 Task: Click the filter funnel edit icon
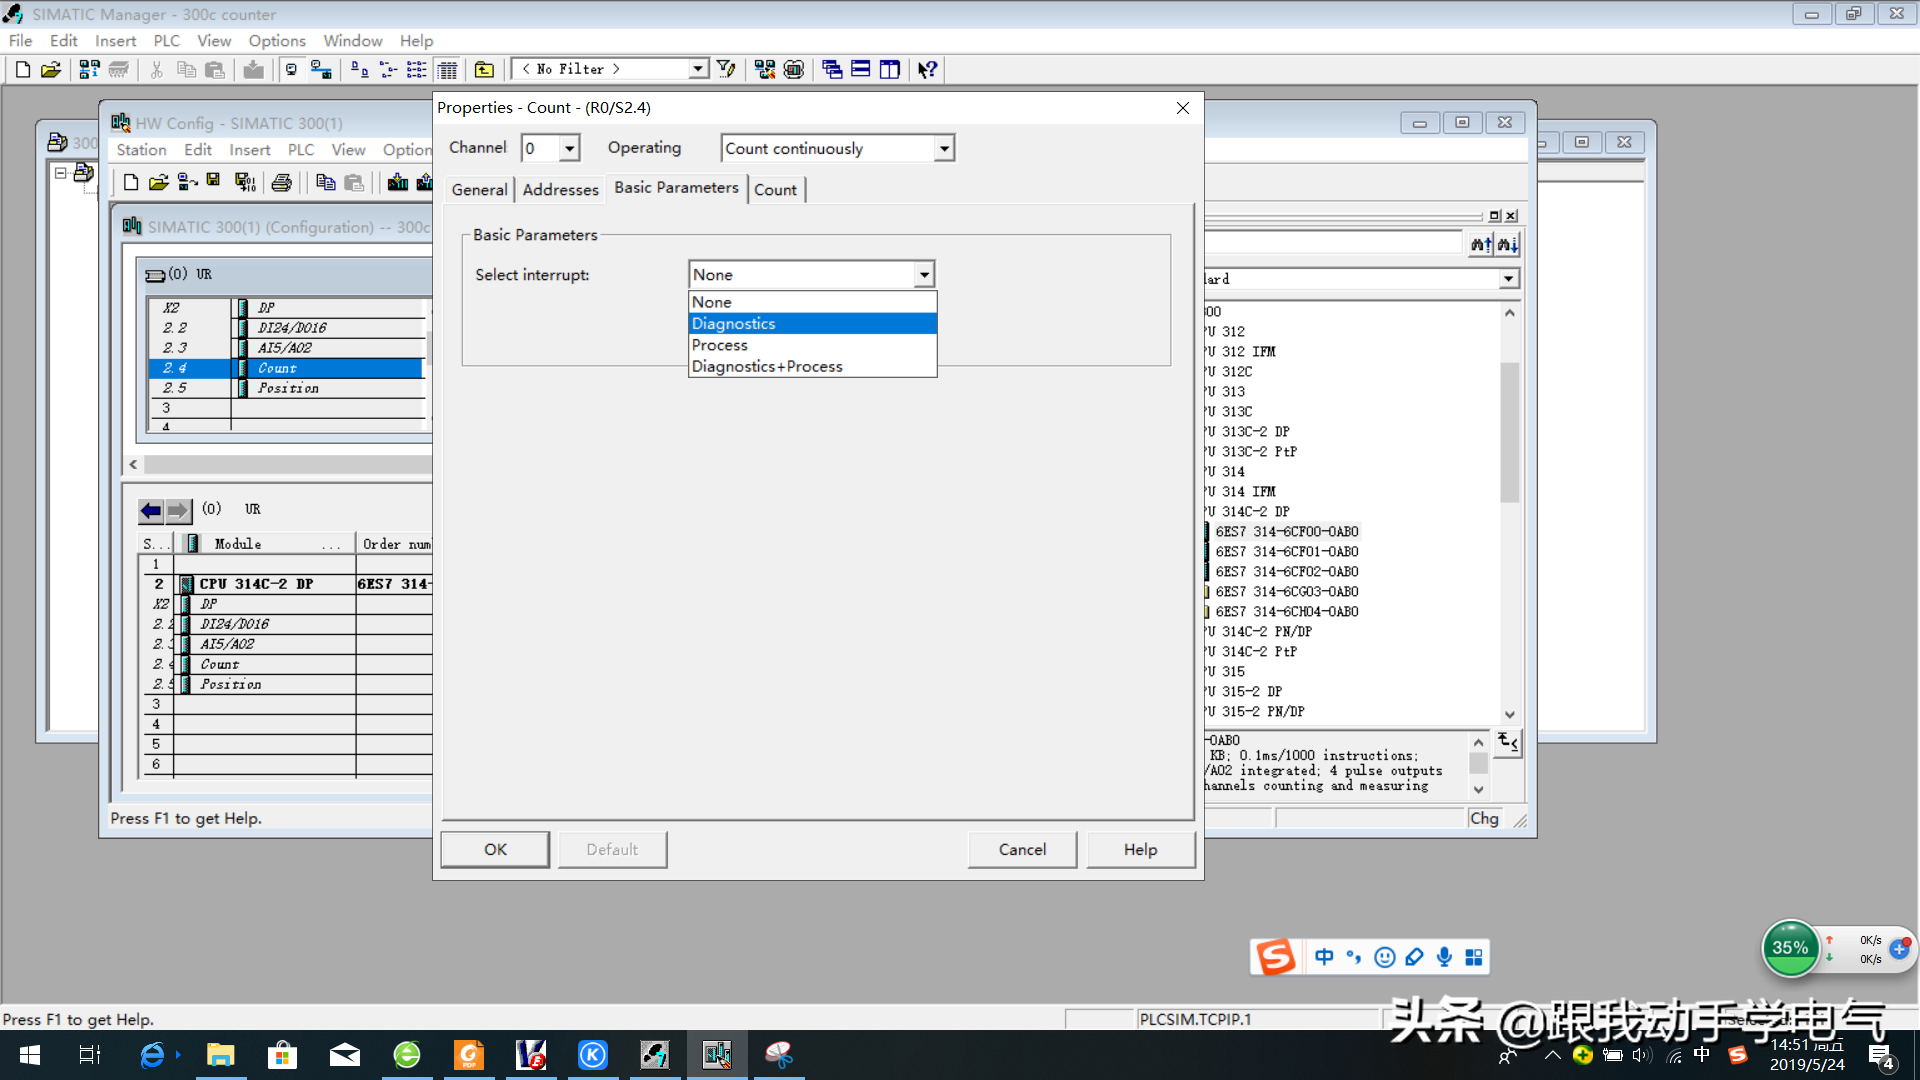[727, 69]
